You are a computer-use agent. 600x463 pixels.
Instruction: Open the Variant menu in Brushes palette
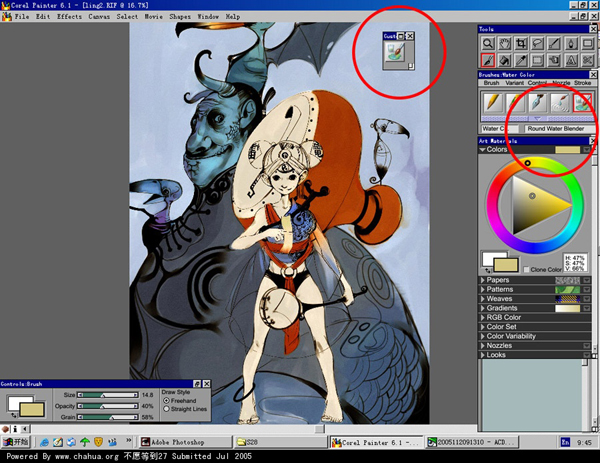click(514, 83)
